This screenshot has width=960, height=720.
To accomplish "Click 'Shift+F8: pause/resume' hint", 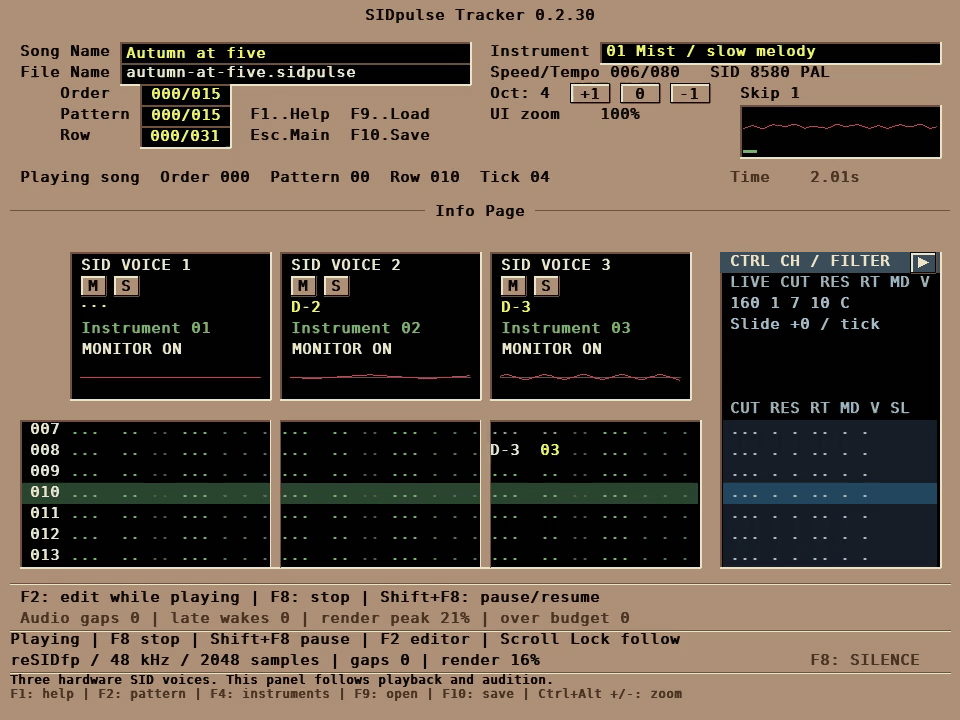I will (490, 597).
